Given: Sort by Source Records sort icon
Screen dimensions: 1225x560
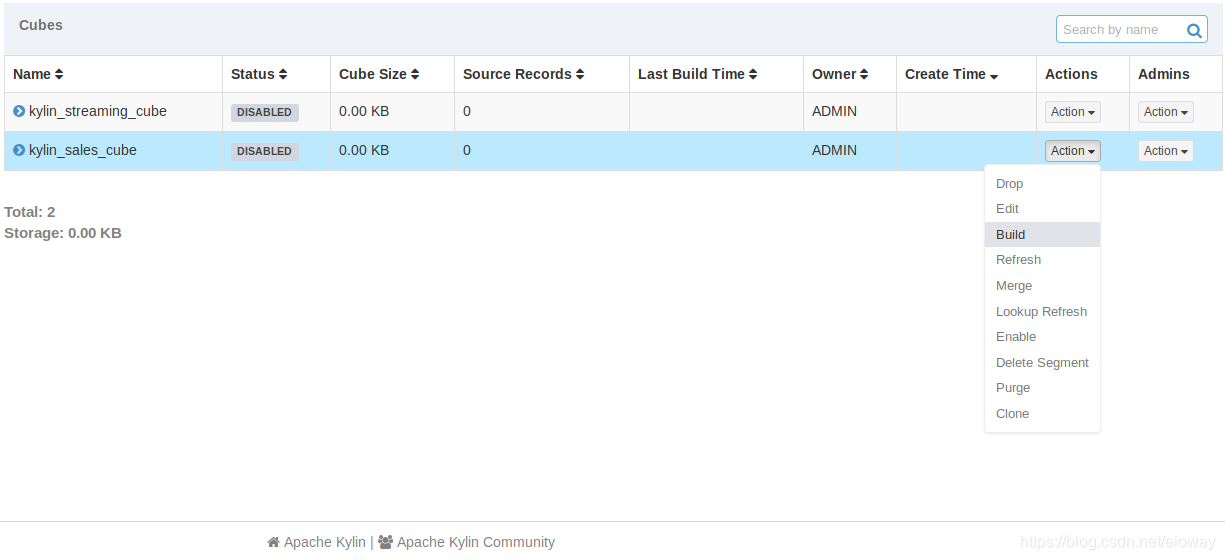Looking at the screenshot, I should (x=580, y=74).
